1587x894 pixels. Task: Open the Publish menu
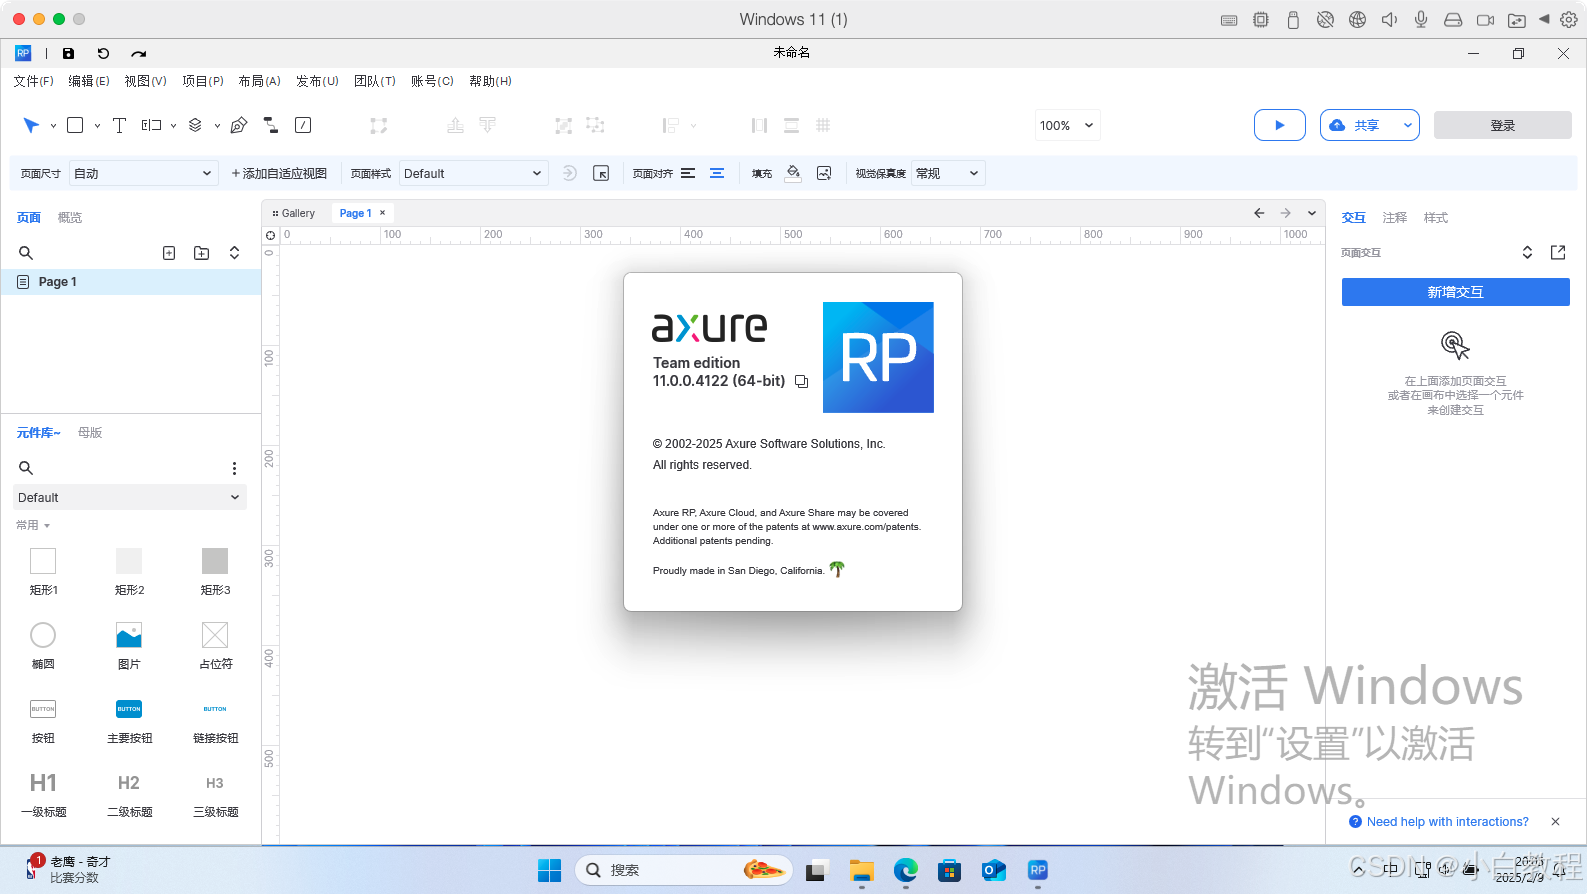click(x=317, y=81)
